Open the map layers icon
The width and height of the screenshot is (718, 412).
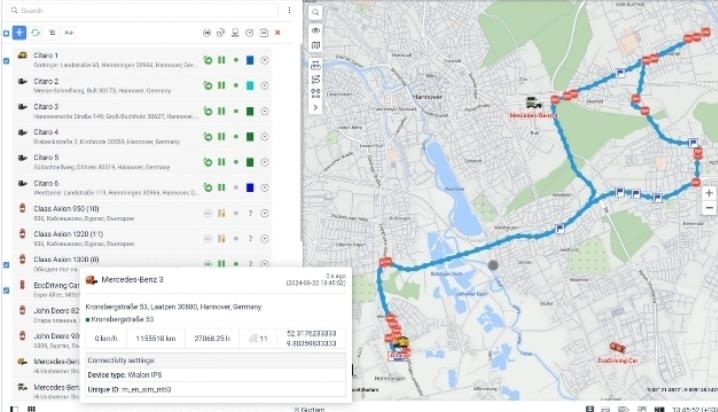pos(315,45)
